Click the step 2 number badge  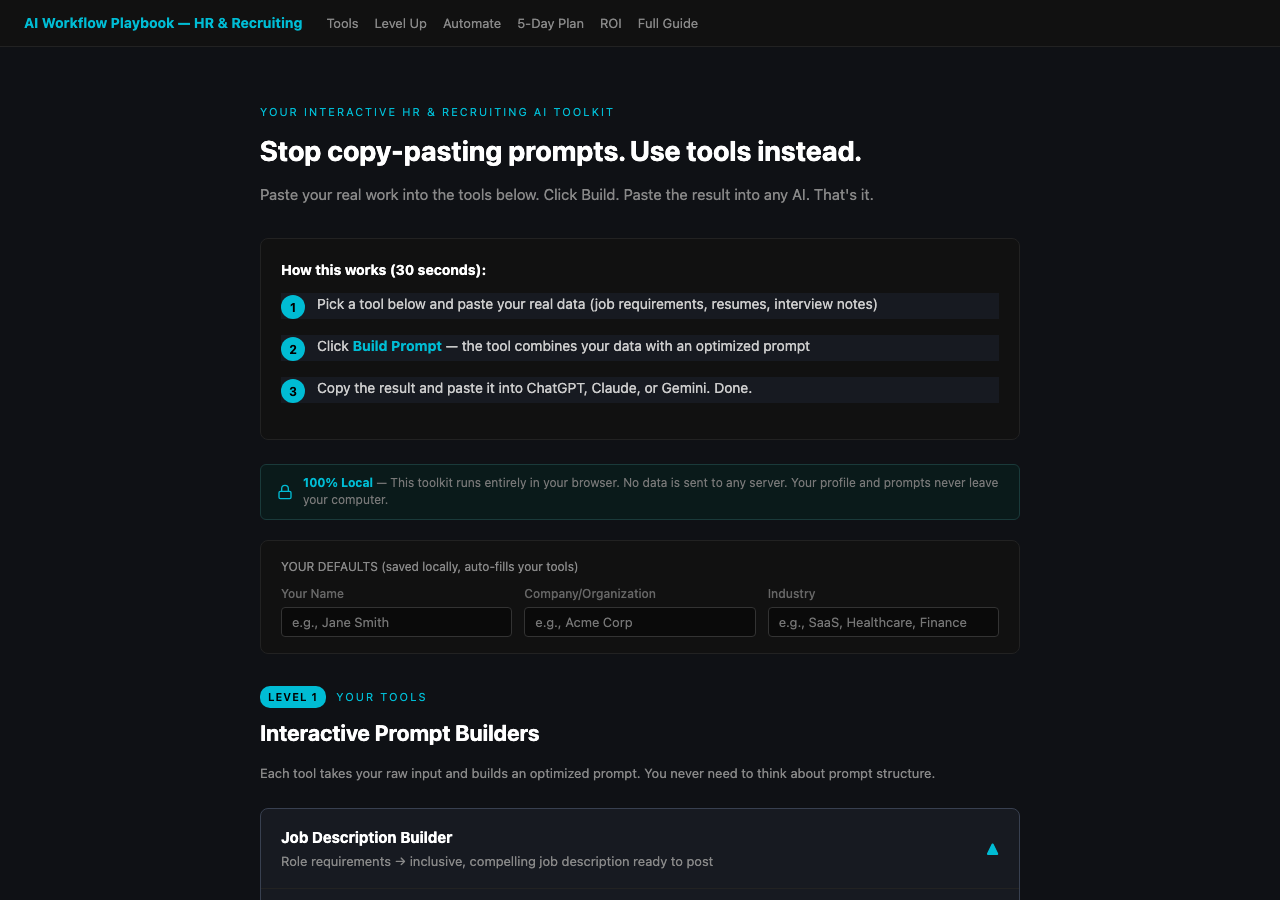coord(293,349)
